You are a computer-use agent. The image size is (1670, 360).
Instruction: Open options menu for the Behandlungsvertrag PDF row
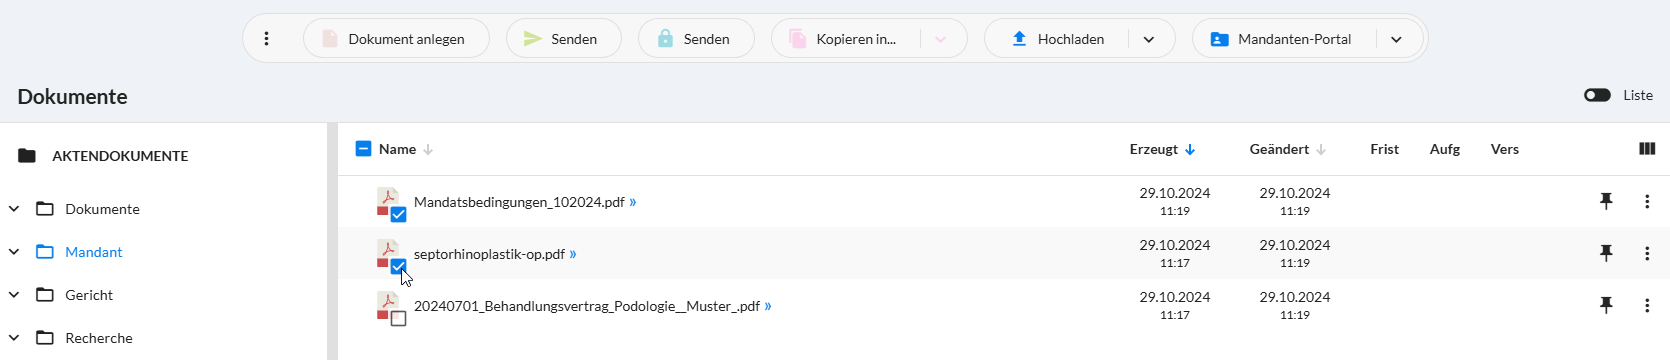1647,305
